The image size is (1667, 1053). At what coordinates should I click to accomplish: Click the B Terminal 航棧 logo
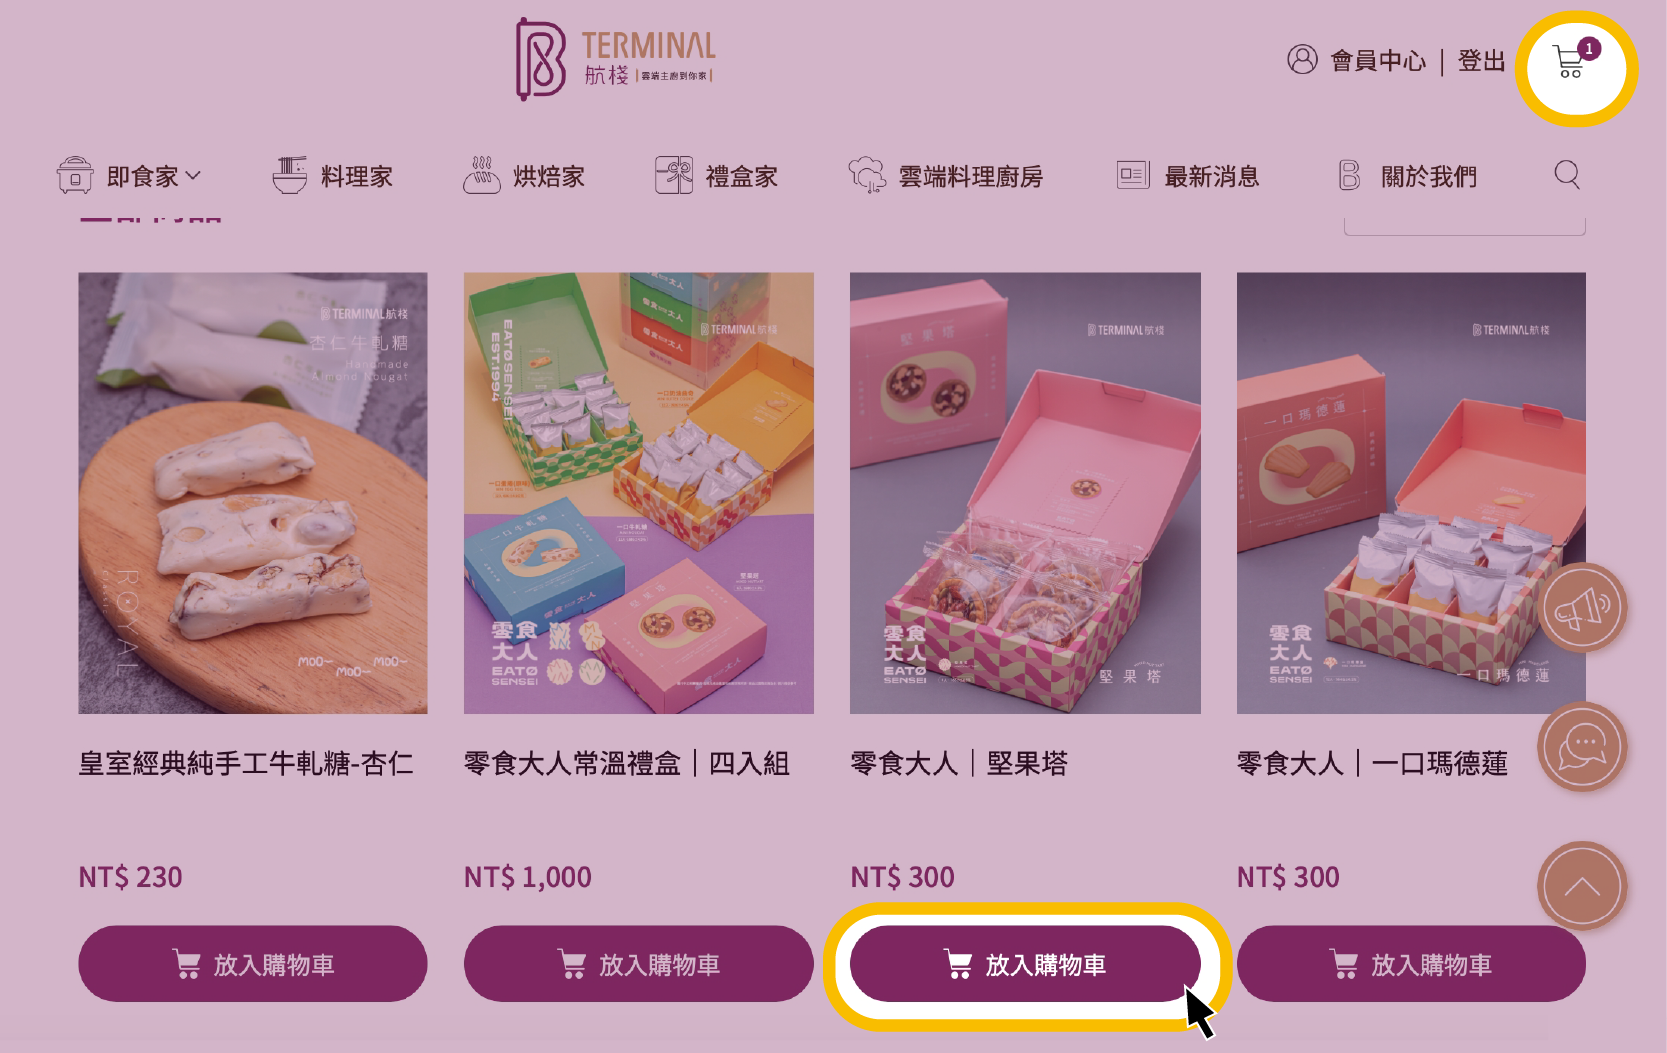tap(615, 59)
